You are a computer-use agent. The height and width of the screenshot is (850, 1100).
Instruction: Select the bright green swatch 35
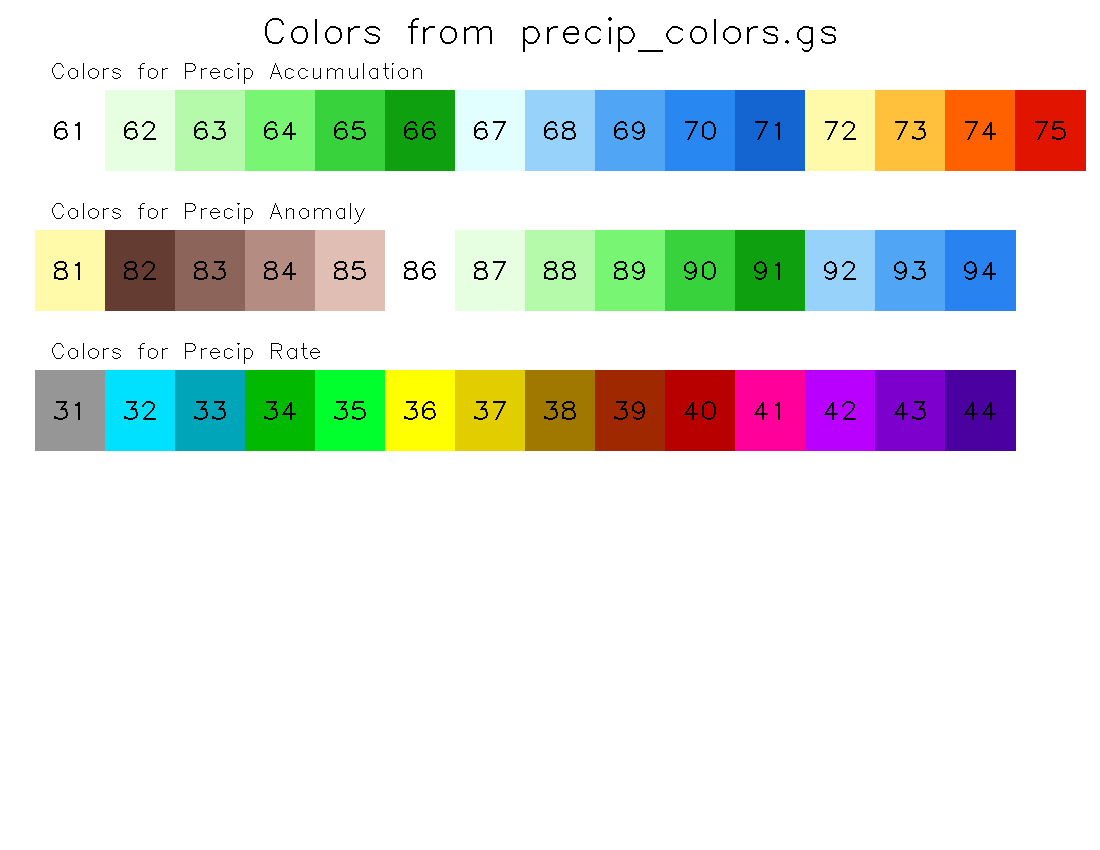pos(350,410)
